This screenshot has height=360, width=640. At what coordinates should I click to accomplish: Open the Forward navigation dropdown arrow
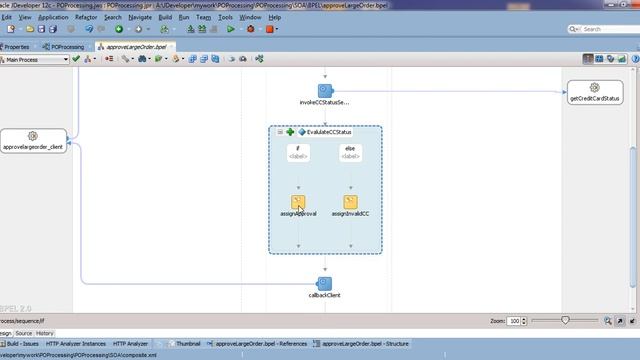click(148, 29)
